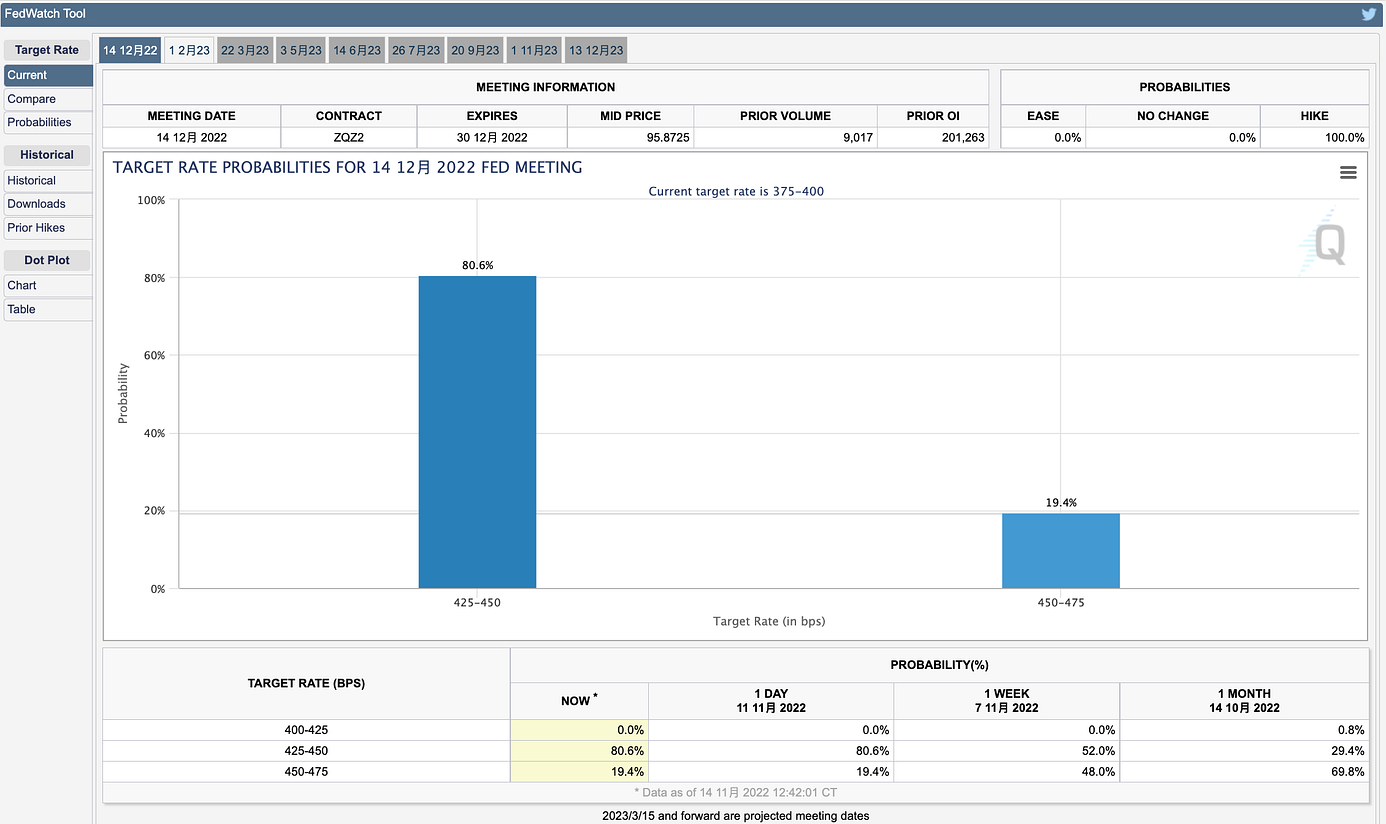Open the Compare sidebar item

pos(48,99)
